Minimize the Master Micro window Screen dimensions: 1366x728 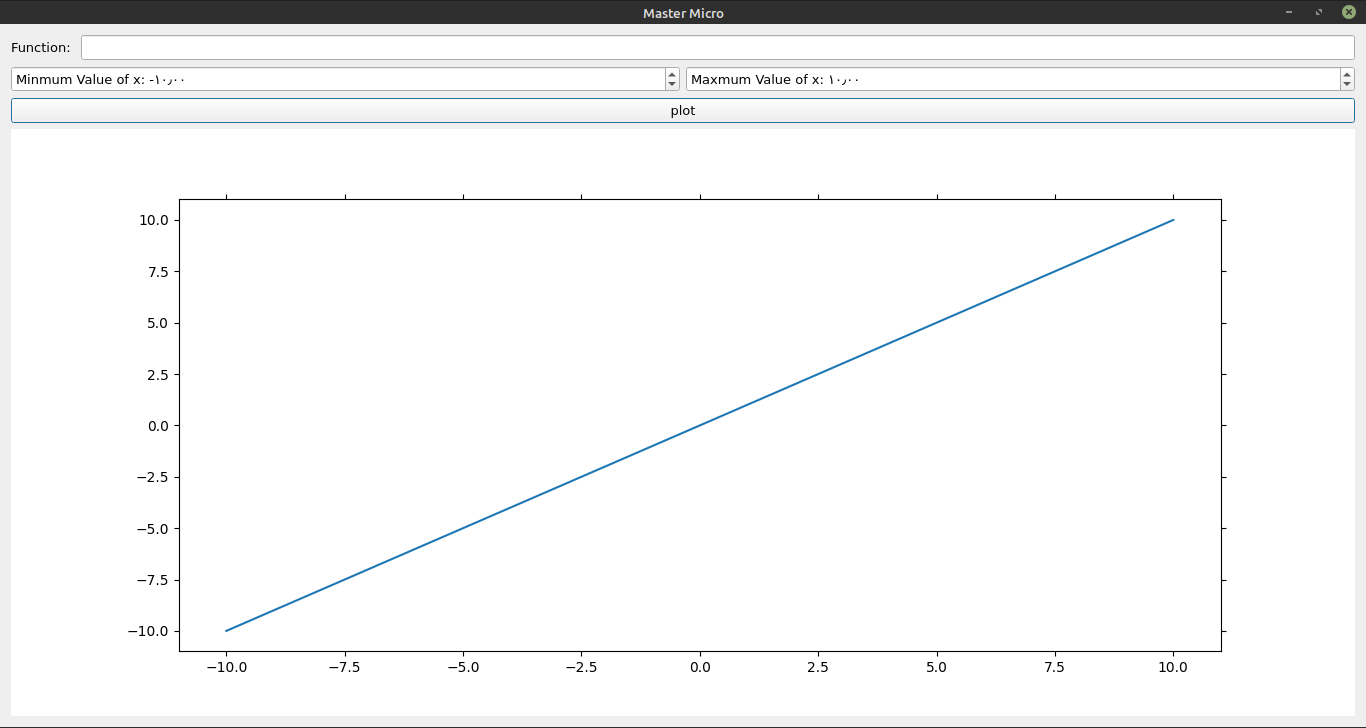click(x=1288, y=13)
